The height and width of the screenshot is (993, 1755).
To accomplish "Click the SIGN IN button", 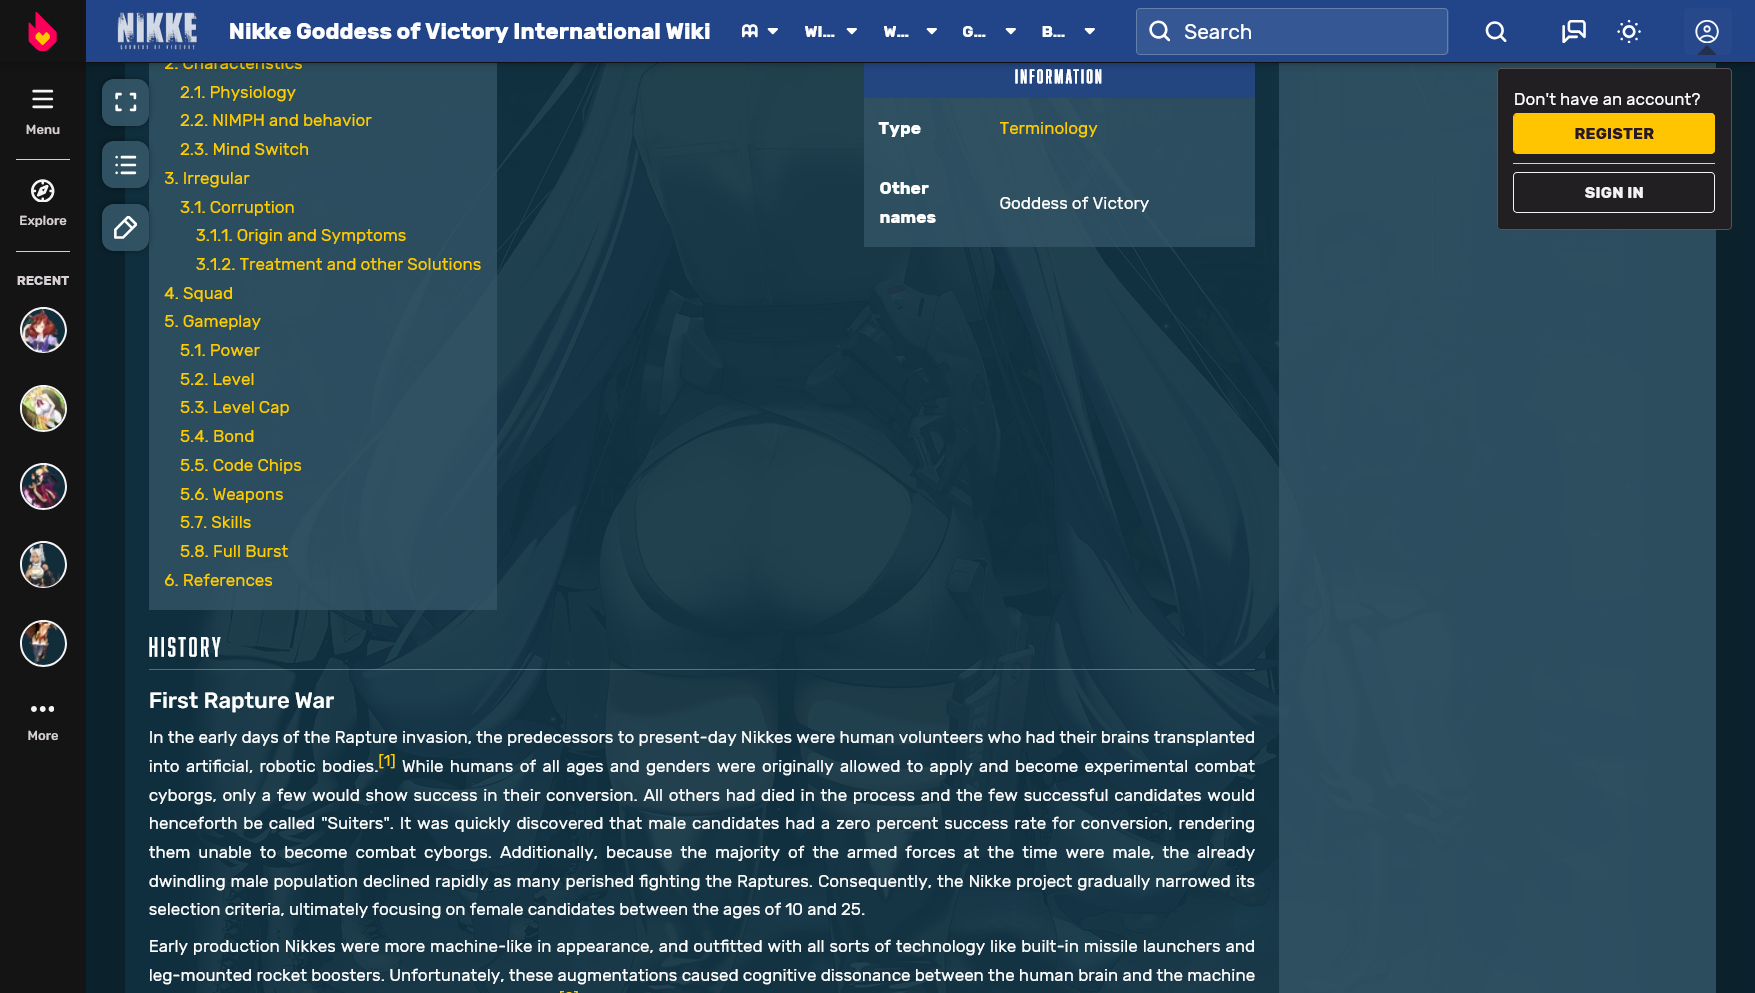I will 1613,192.
